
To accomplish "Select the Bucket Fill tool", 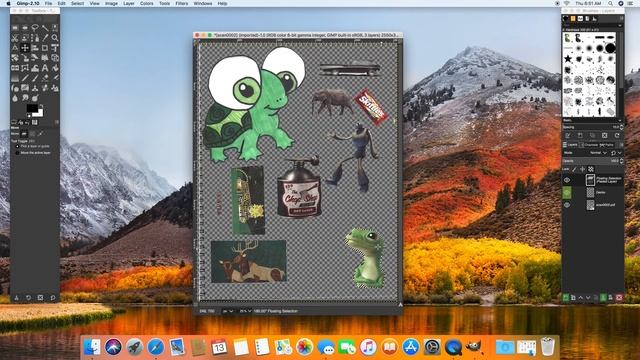I will click(x=55, y=68).
